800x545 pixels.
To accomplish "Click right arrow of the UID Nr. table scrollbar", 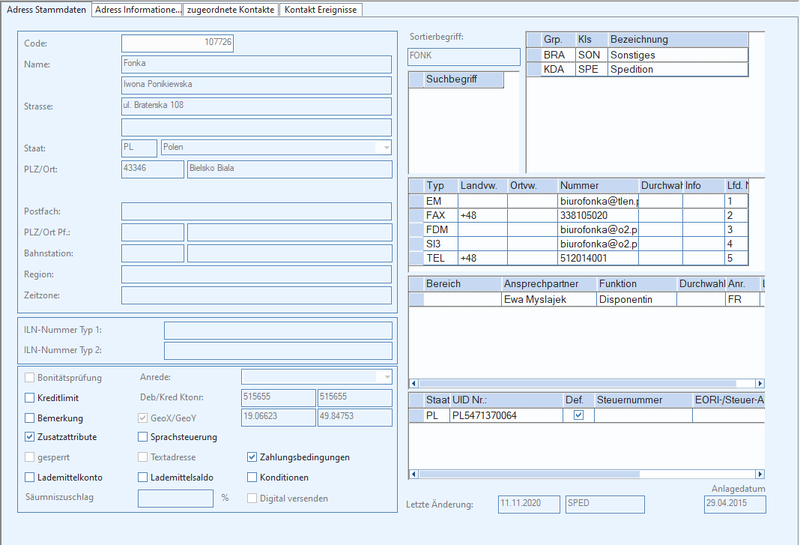I will (x=760, y=474).
